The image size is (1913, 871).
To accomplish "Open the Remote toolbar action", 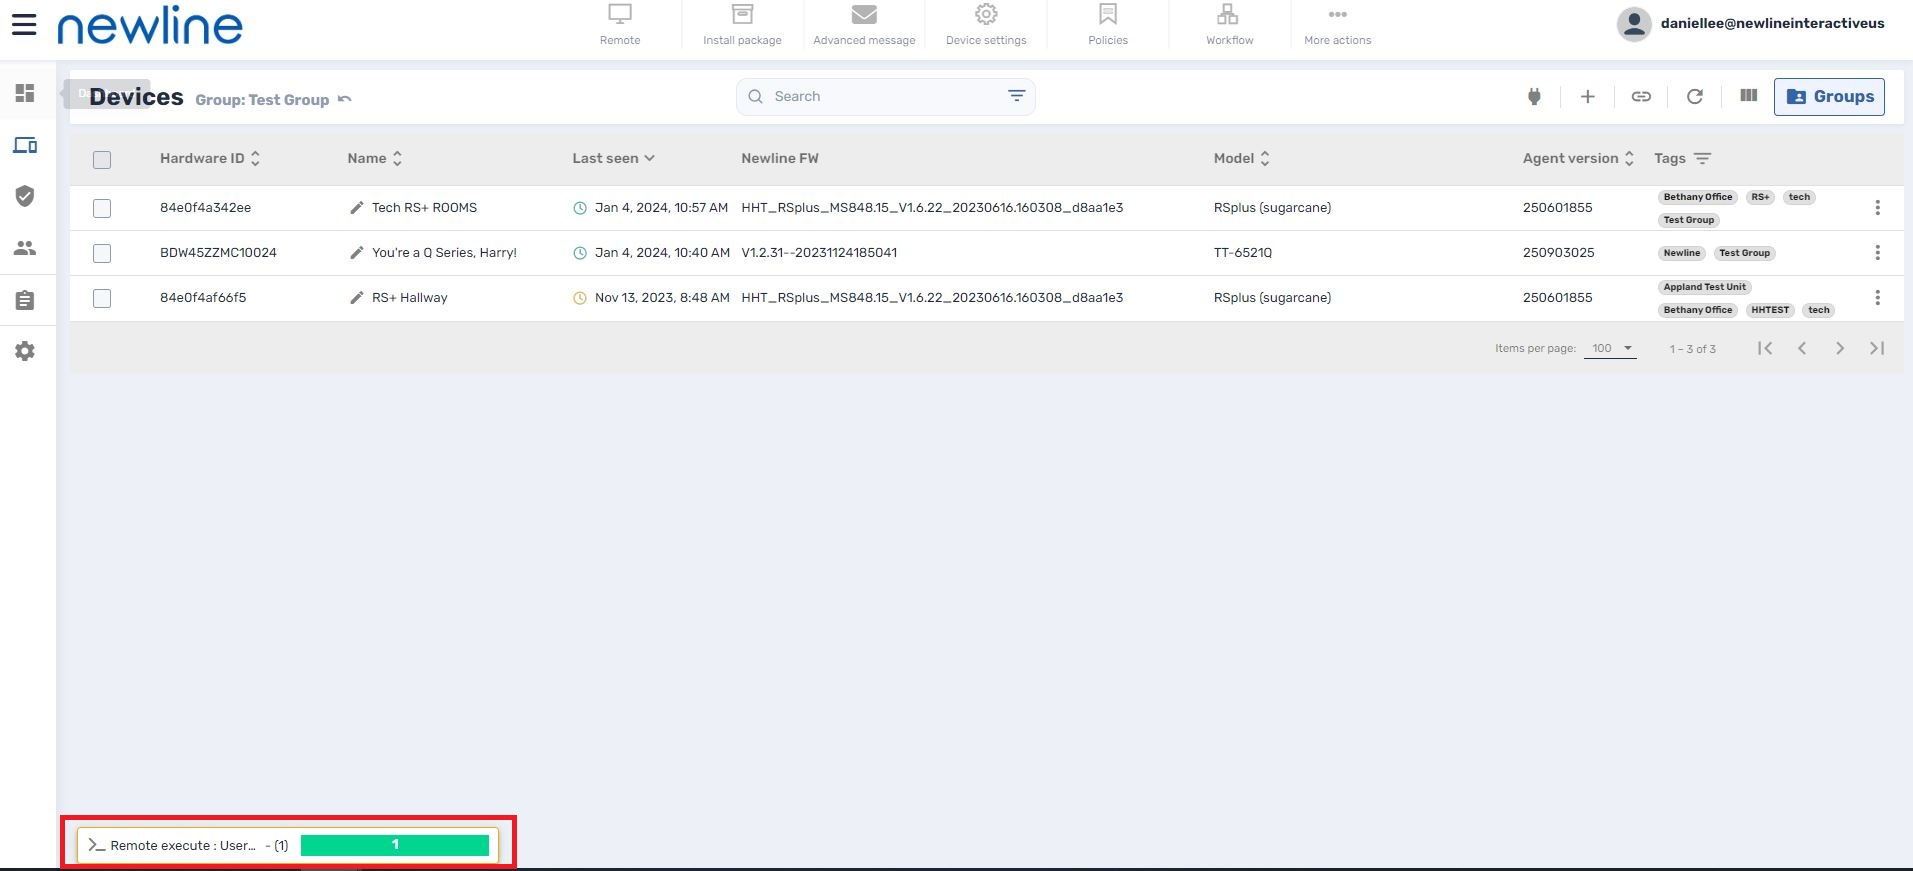I will pyautogui.click(x=620, y=26).
